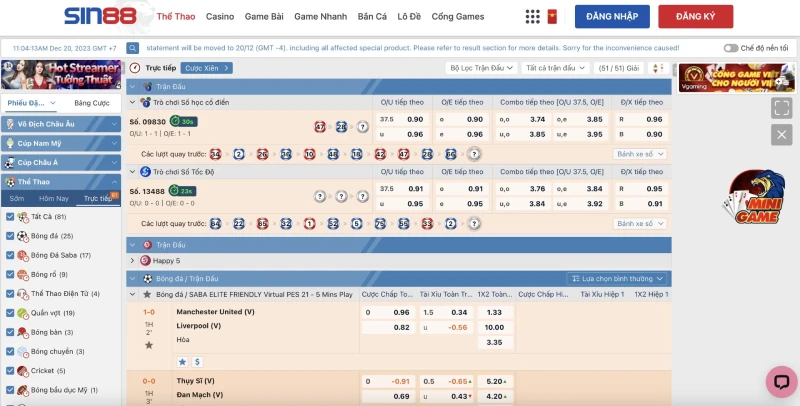Open Bánh xe số dropdown for Số 09830
The image size is (800, 406).
(x=640, y=154)
